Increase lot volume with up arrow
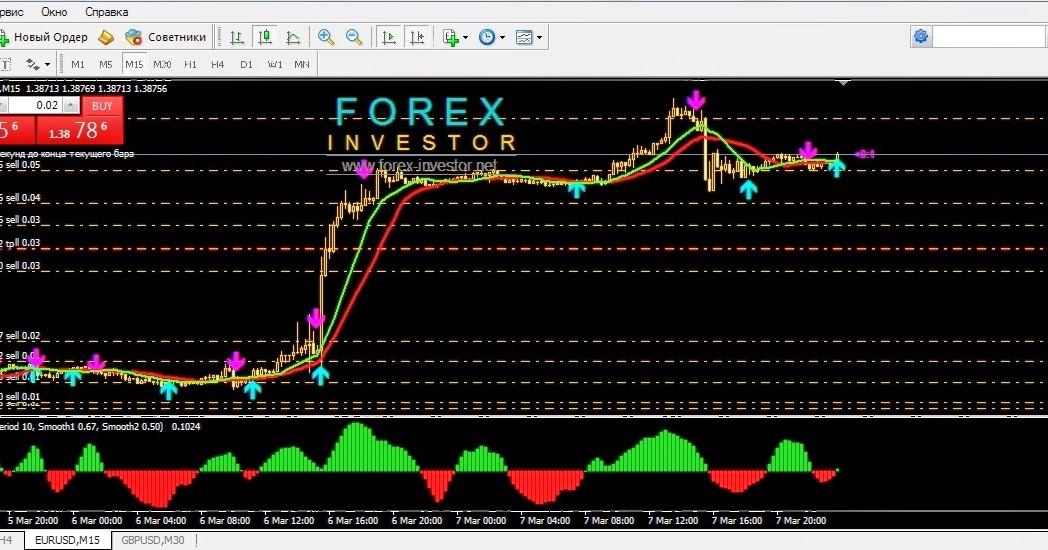This screenshot has width=1048, height=550. pyautogui.click(x=71, y=106)
